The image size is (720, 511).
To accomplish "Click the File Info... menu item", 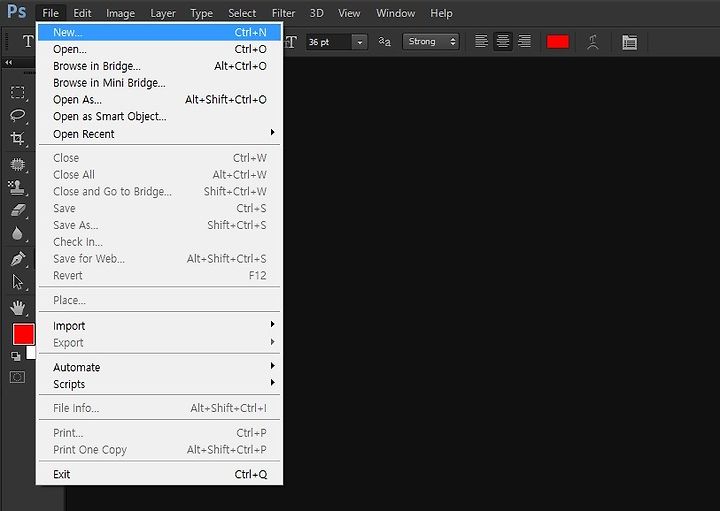I will (159, 408).
